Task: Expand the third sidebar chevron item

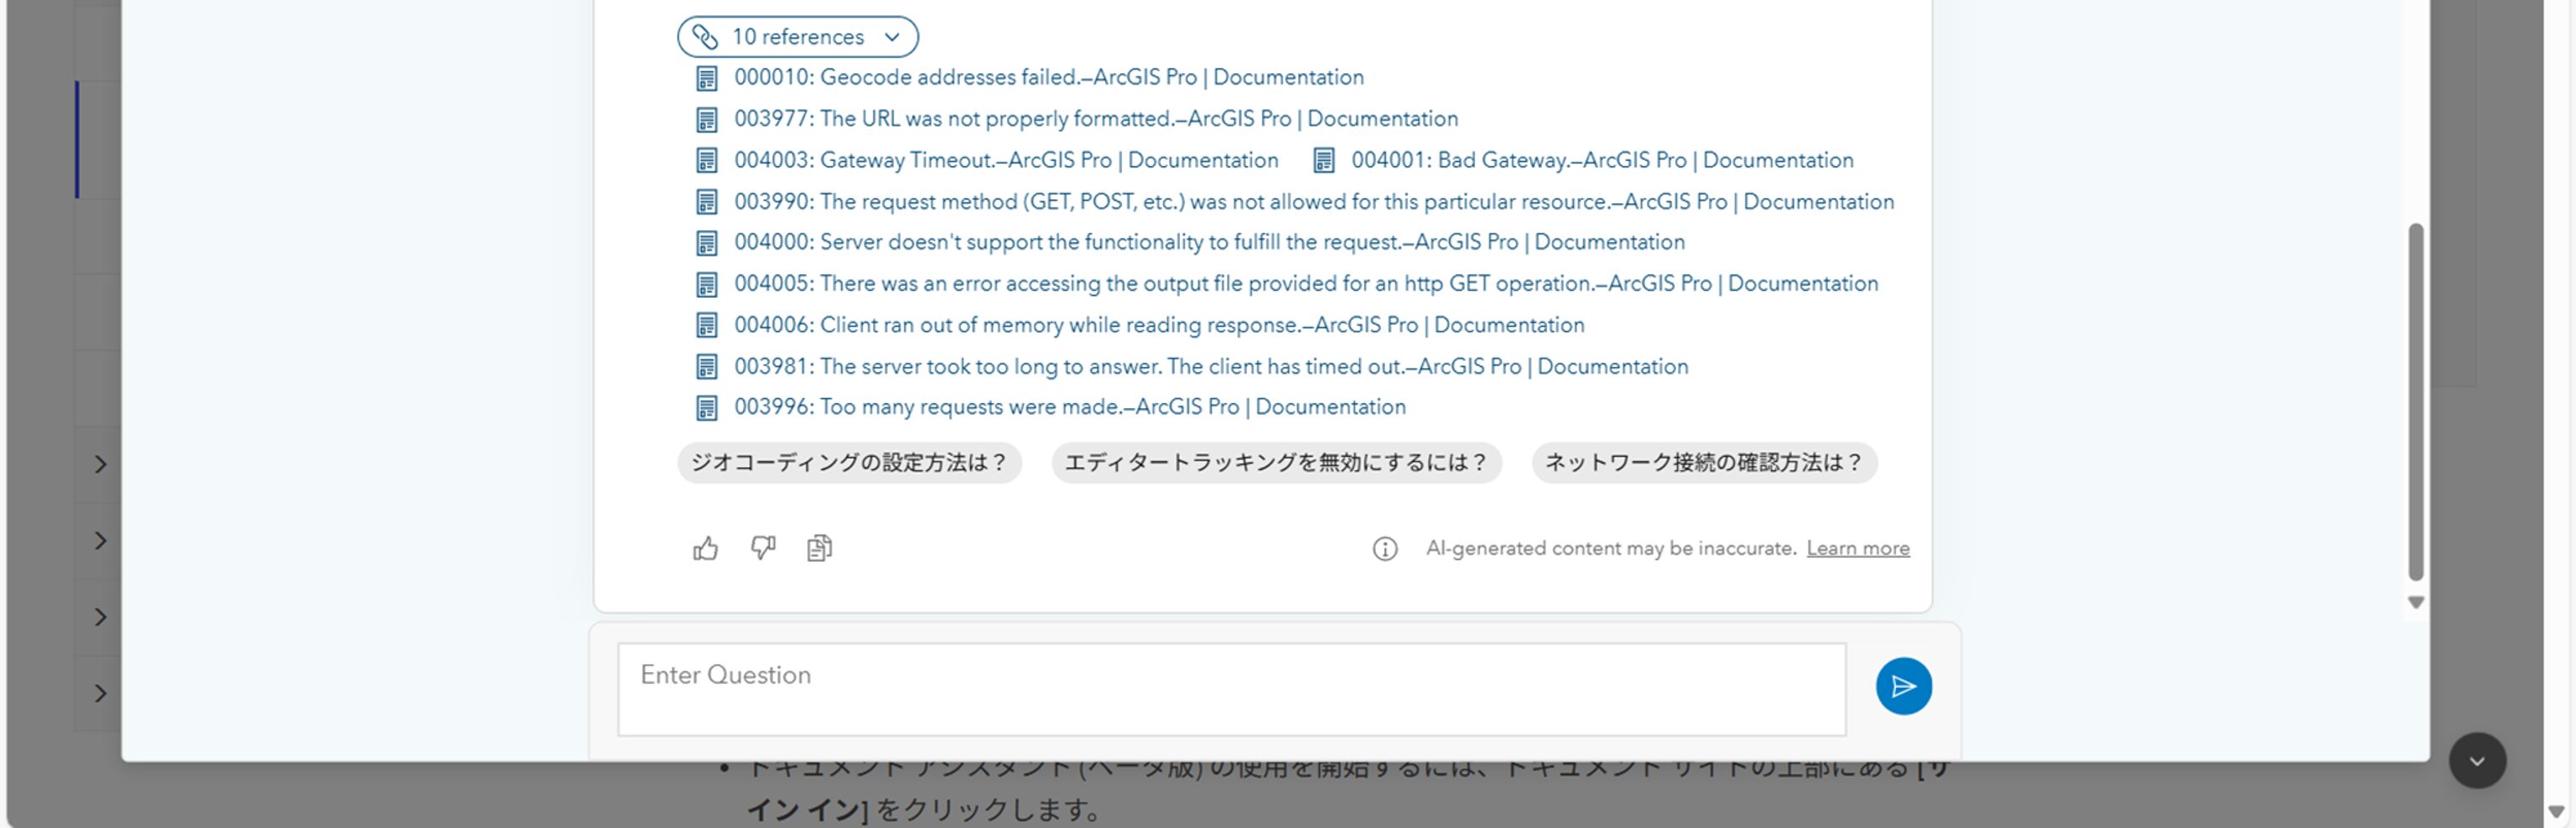Action: coord(100,617)
